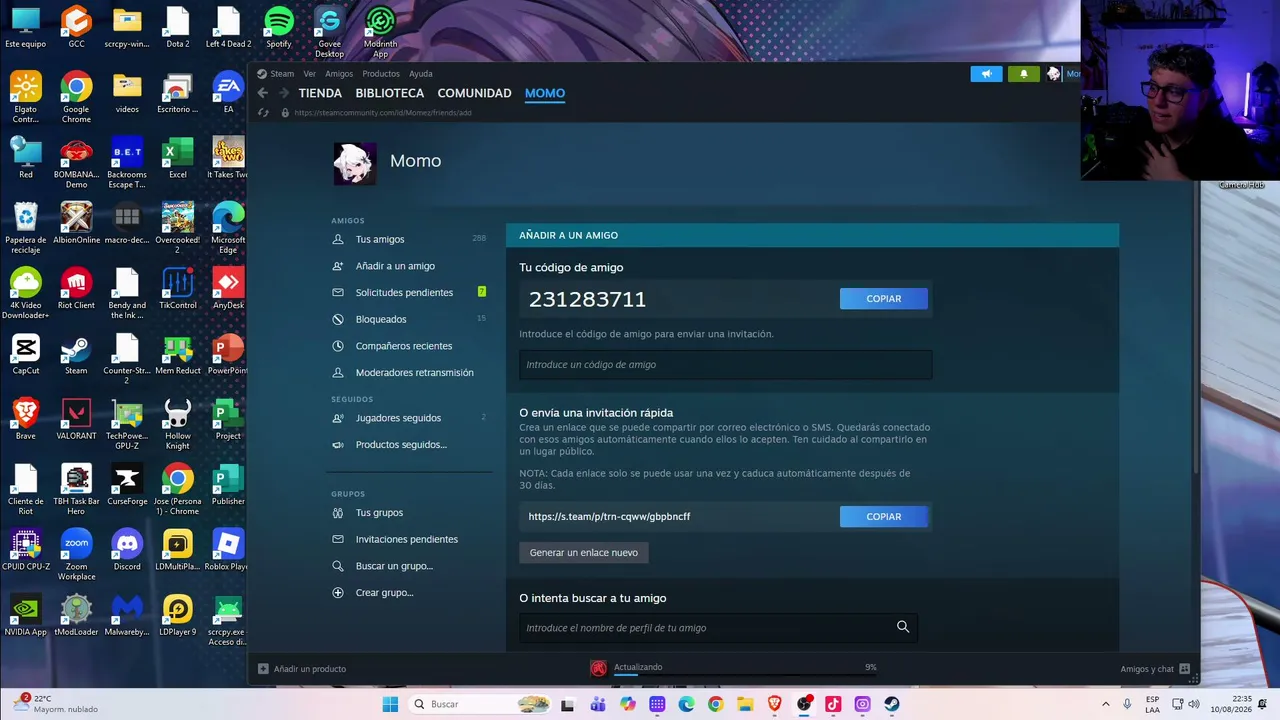Screen dimensions: 1280x720
Task: Click the Windows taskbar Buscar search box
Action: [481, 704]
